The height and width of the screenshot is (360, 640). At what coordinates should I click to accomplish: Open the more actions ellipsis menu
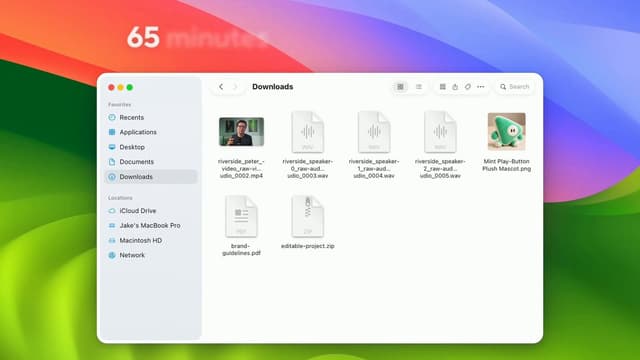coord(481,87)
